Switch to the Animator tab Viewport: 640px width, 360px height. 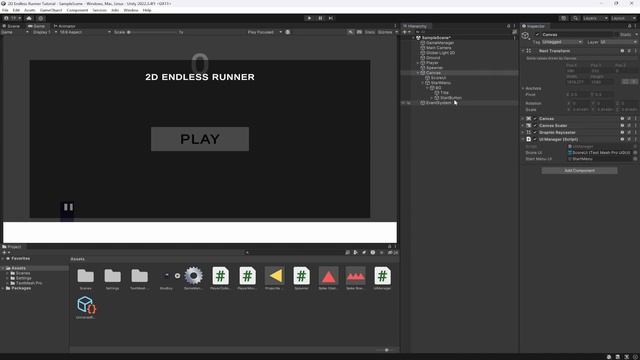click(x=65, y=26)
